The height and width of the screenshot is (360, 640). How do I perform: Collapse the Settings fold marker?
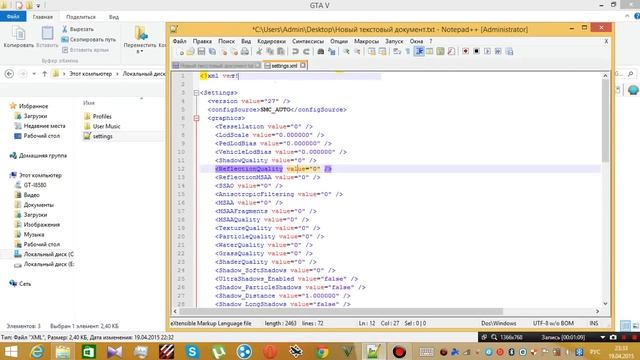tap(196, 93)
